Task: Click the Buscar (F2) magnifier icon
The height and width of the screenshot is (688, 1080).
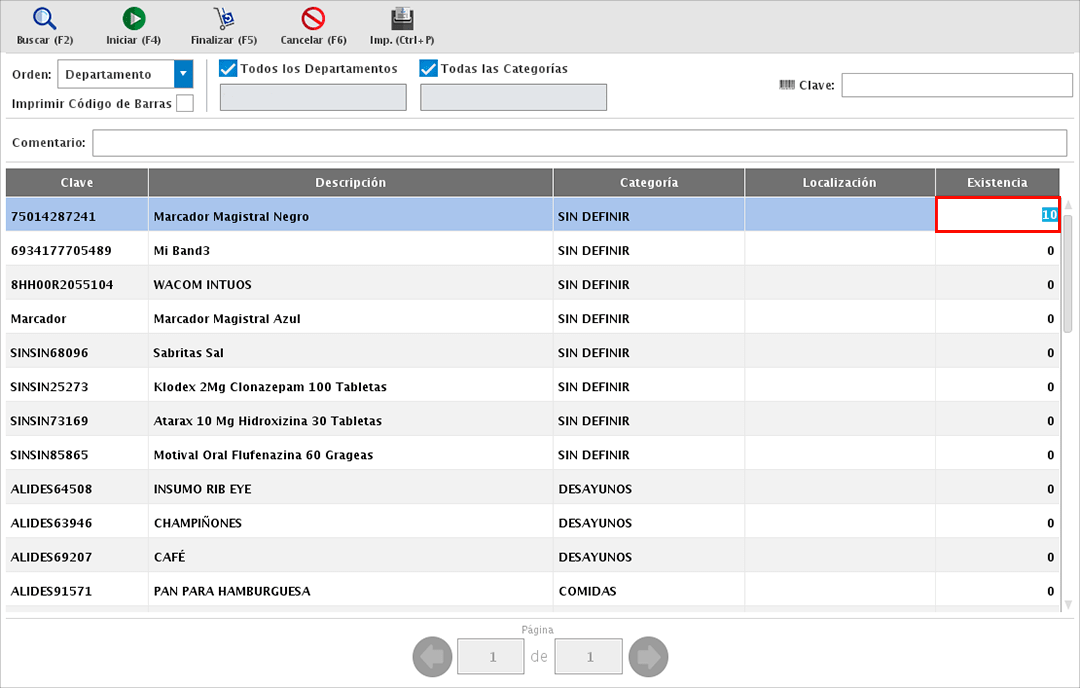Action: 45,18
